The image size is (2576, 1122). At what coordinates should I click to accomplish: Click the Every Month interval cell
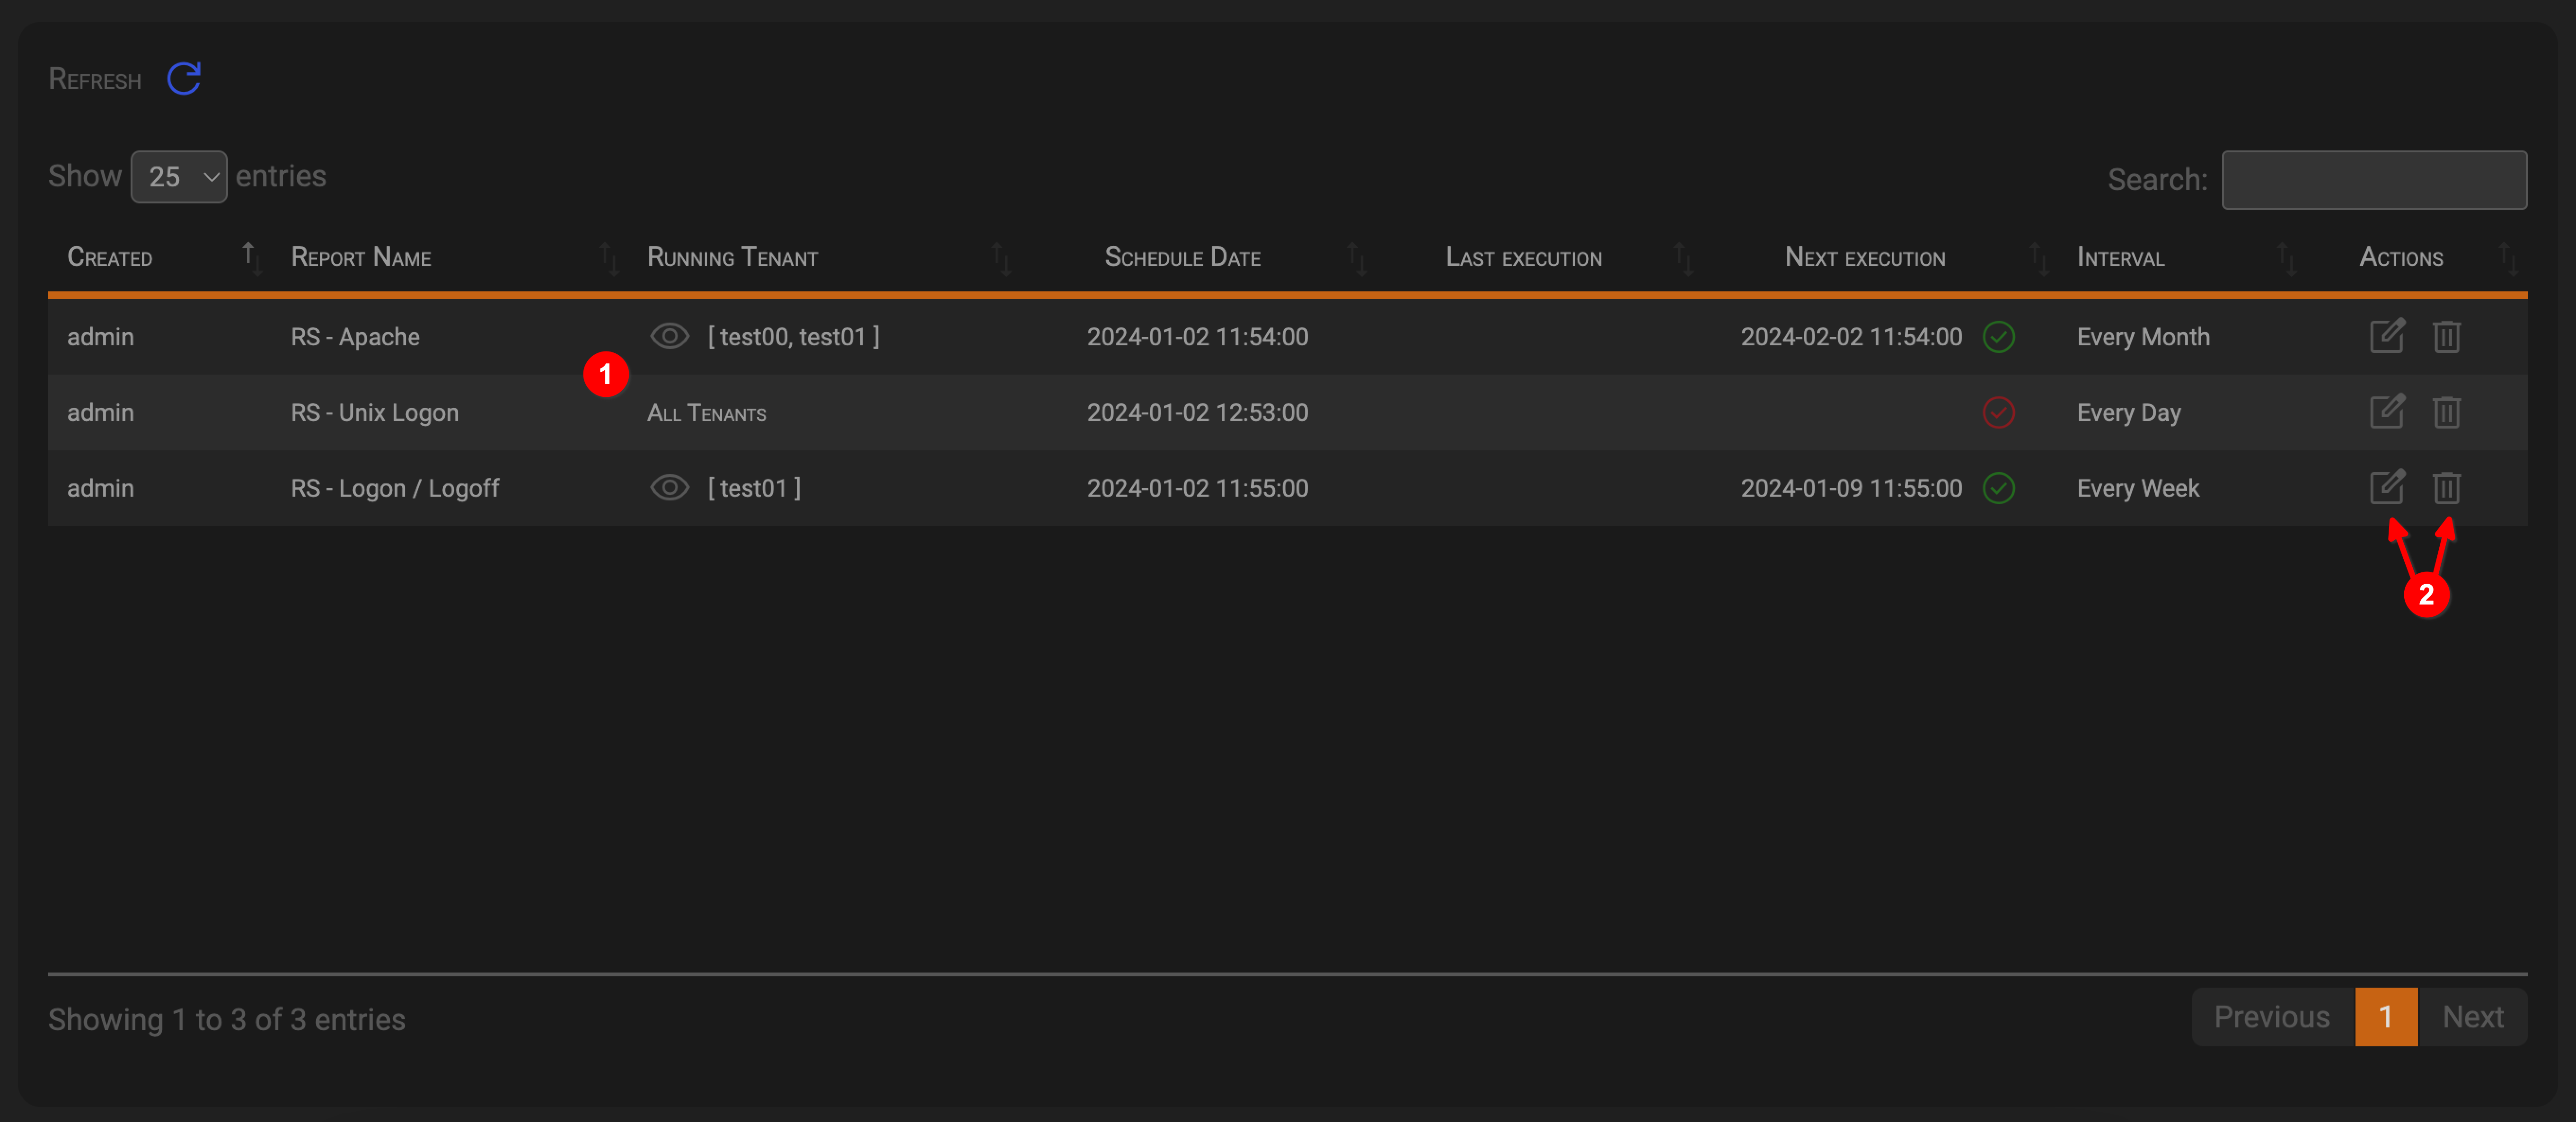pos(2143,337)
